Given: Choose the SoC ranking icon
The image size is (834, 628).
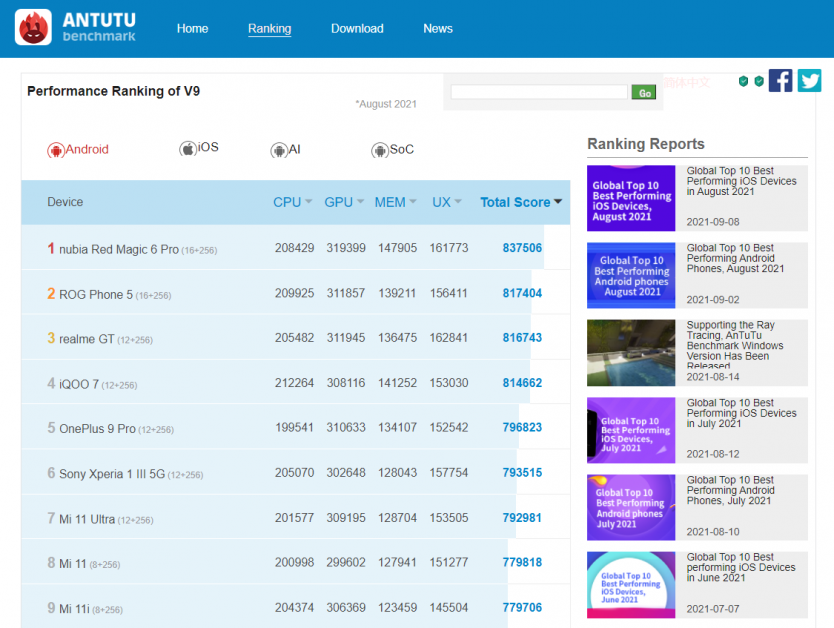Looking at the screenshot, I should tap(380, 150).
